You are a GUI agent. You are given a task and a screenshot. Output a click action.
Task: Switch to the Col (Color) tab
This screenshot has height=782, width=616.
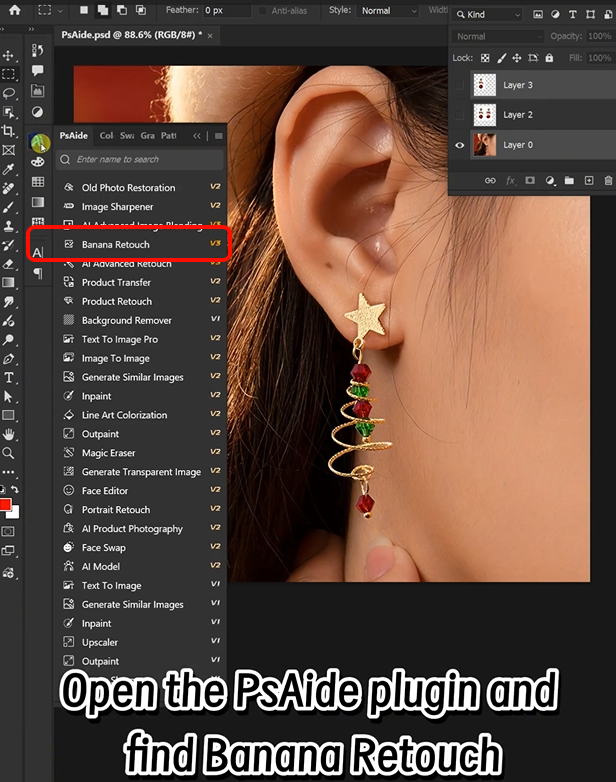[x=106, y=136]
